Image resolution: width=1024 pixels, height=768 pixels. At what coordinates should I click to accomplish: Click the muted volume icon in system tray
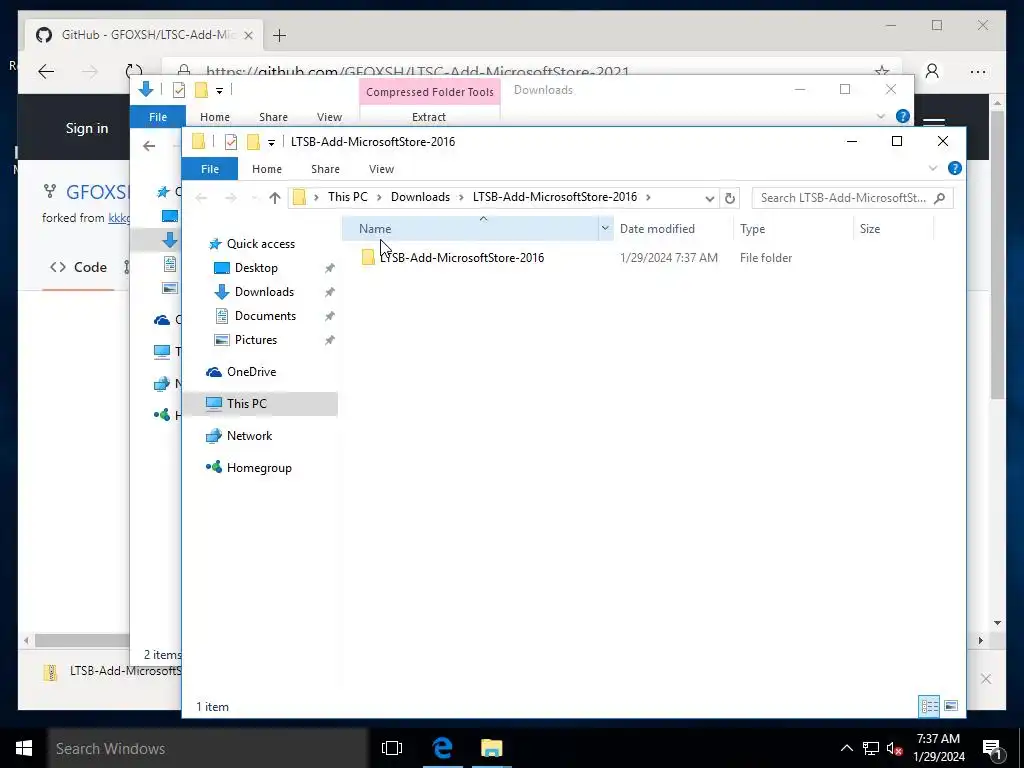pyautogui.click(x=894, y=748)
